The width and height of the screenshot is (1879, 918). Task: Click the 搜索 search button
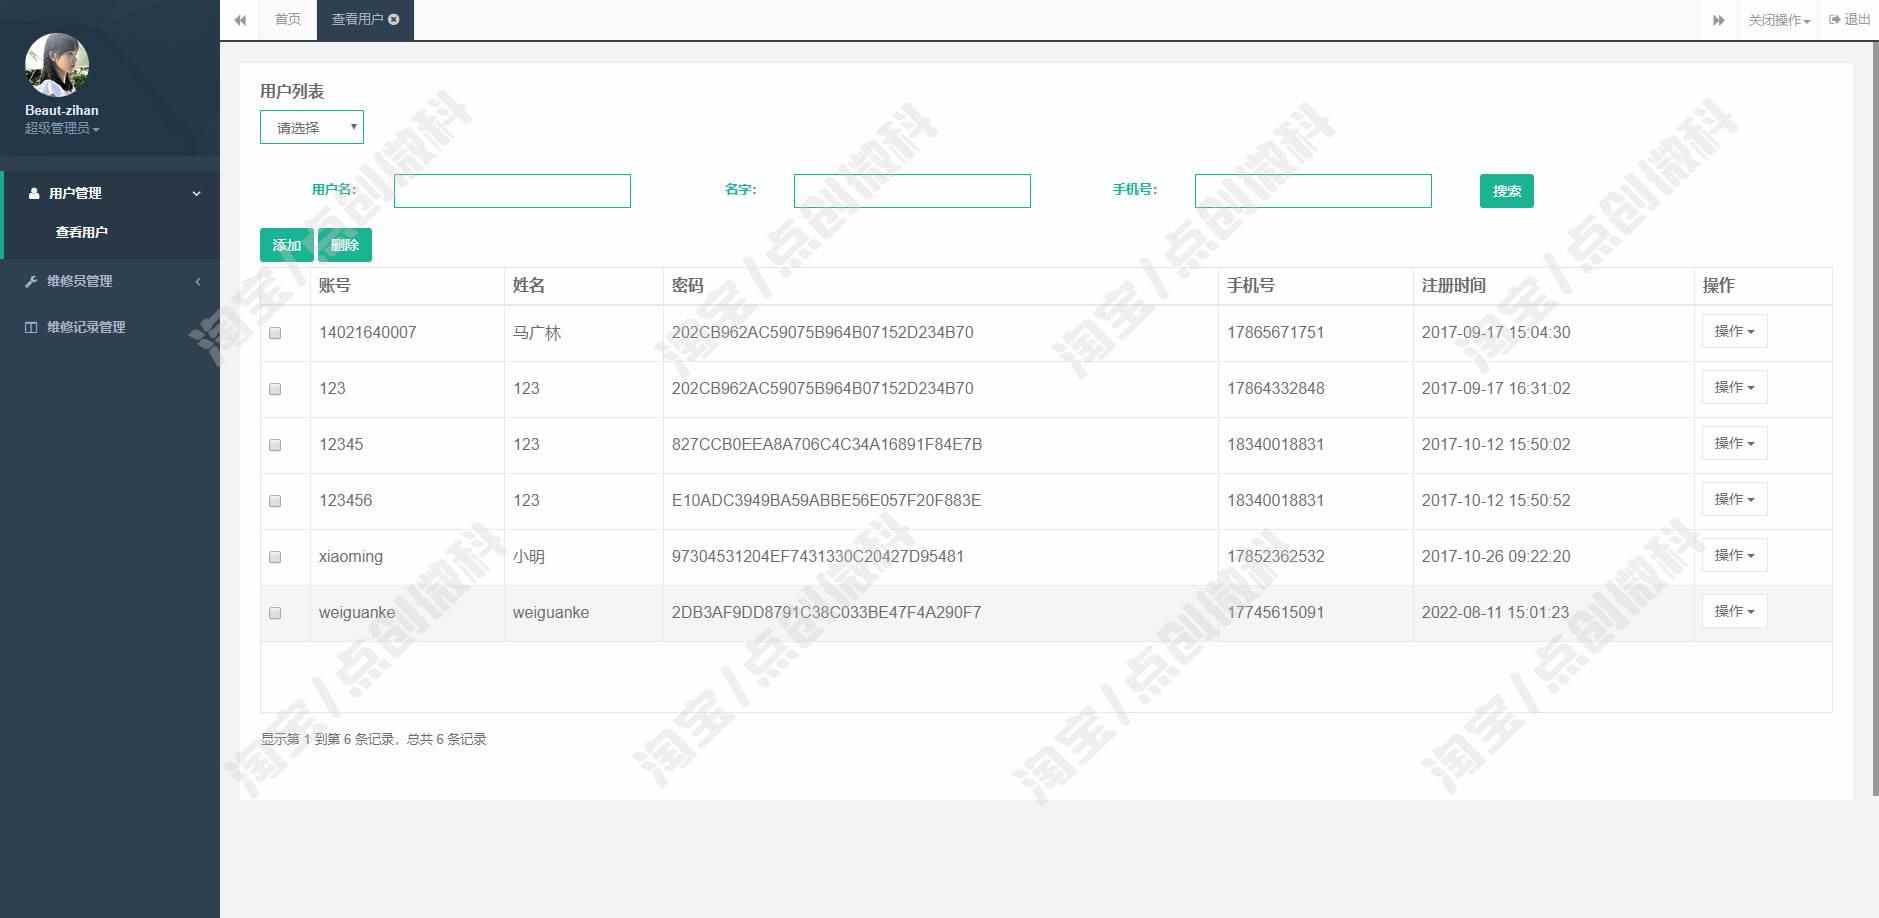click(1506, 191)
